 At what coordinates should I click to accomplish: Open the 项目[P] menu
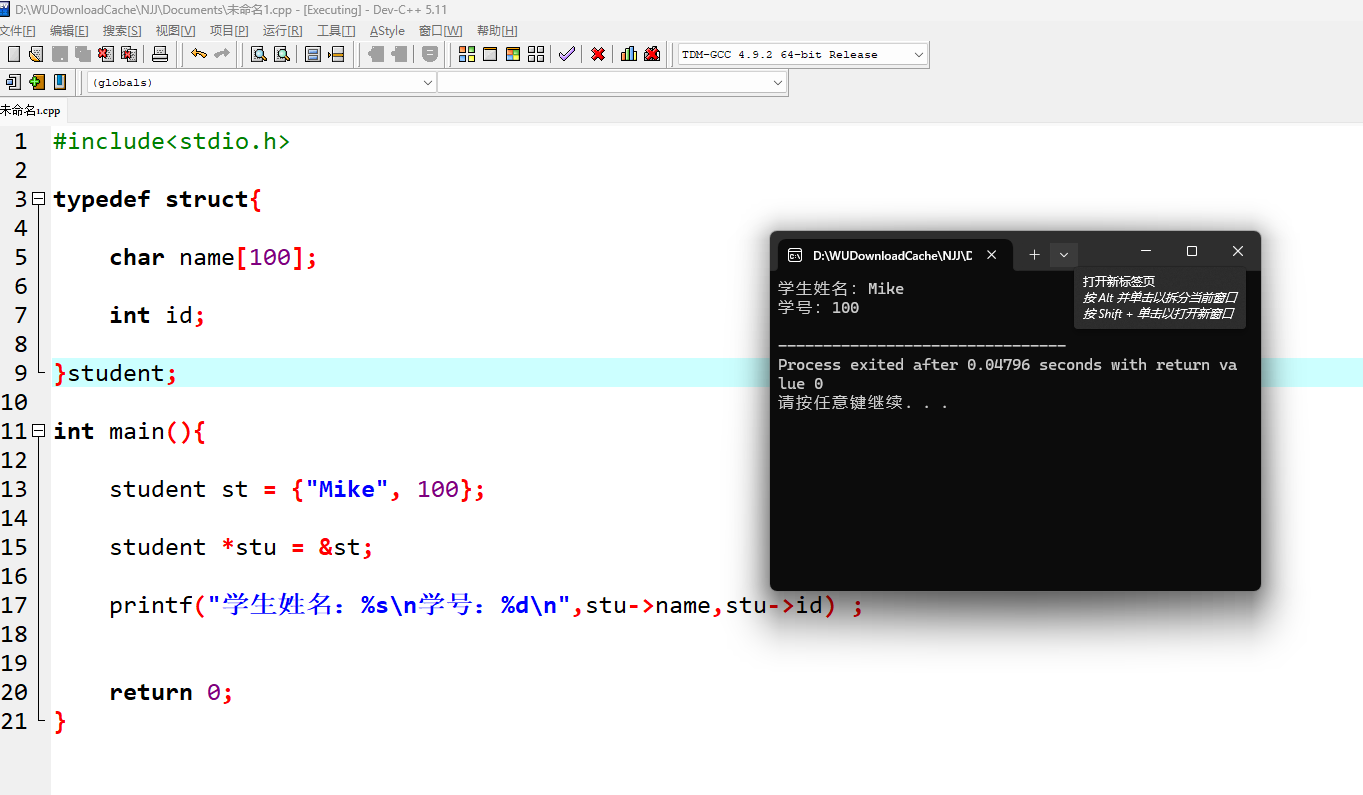coord(229,31)
